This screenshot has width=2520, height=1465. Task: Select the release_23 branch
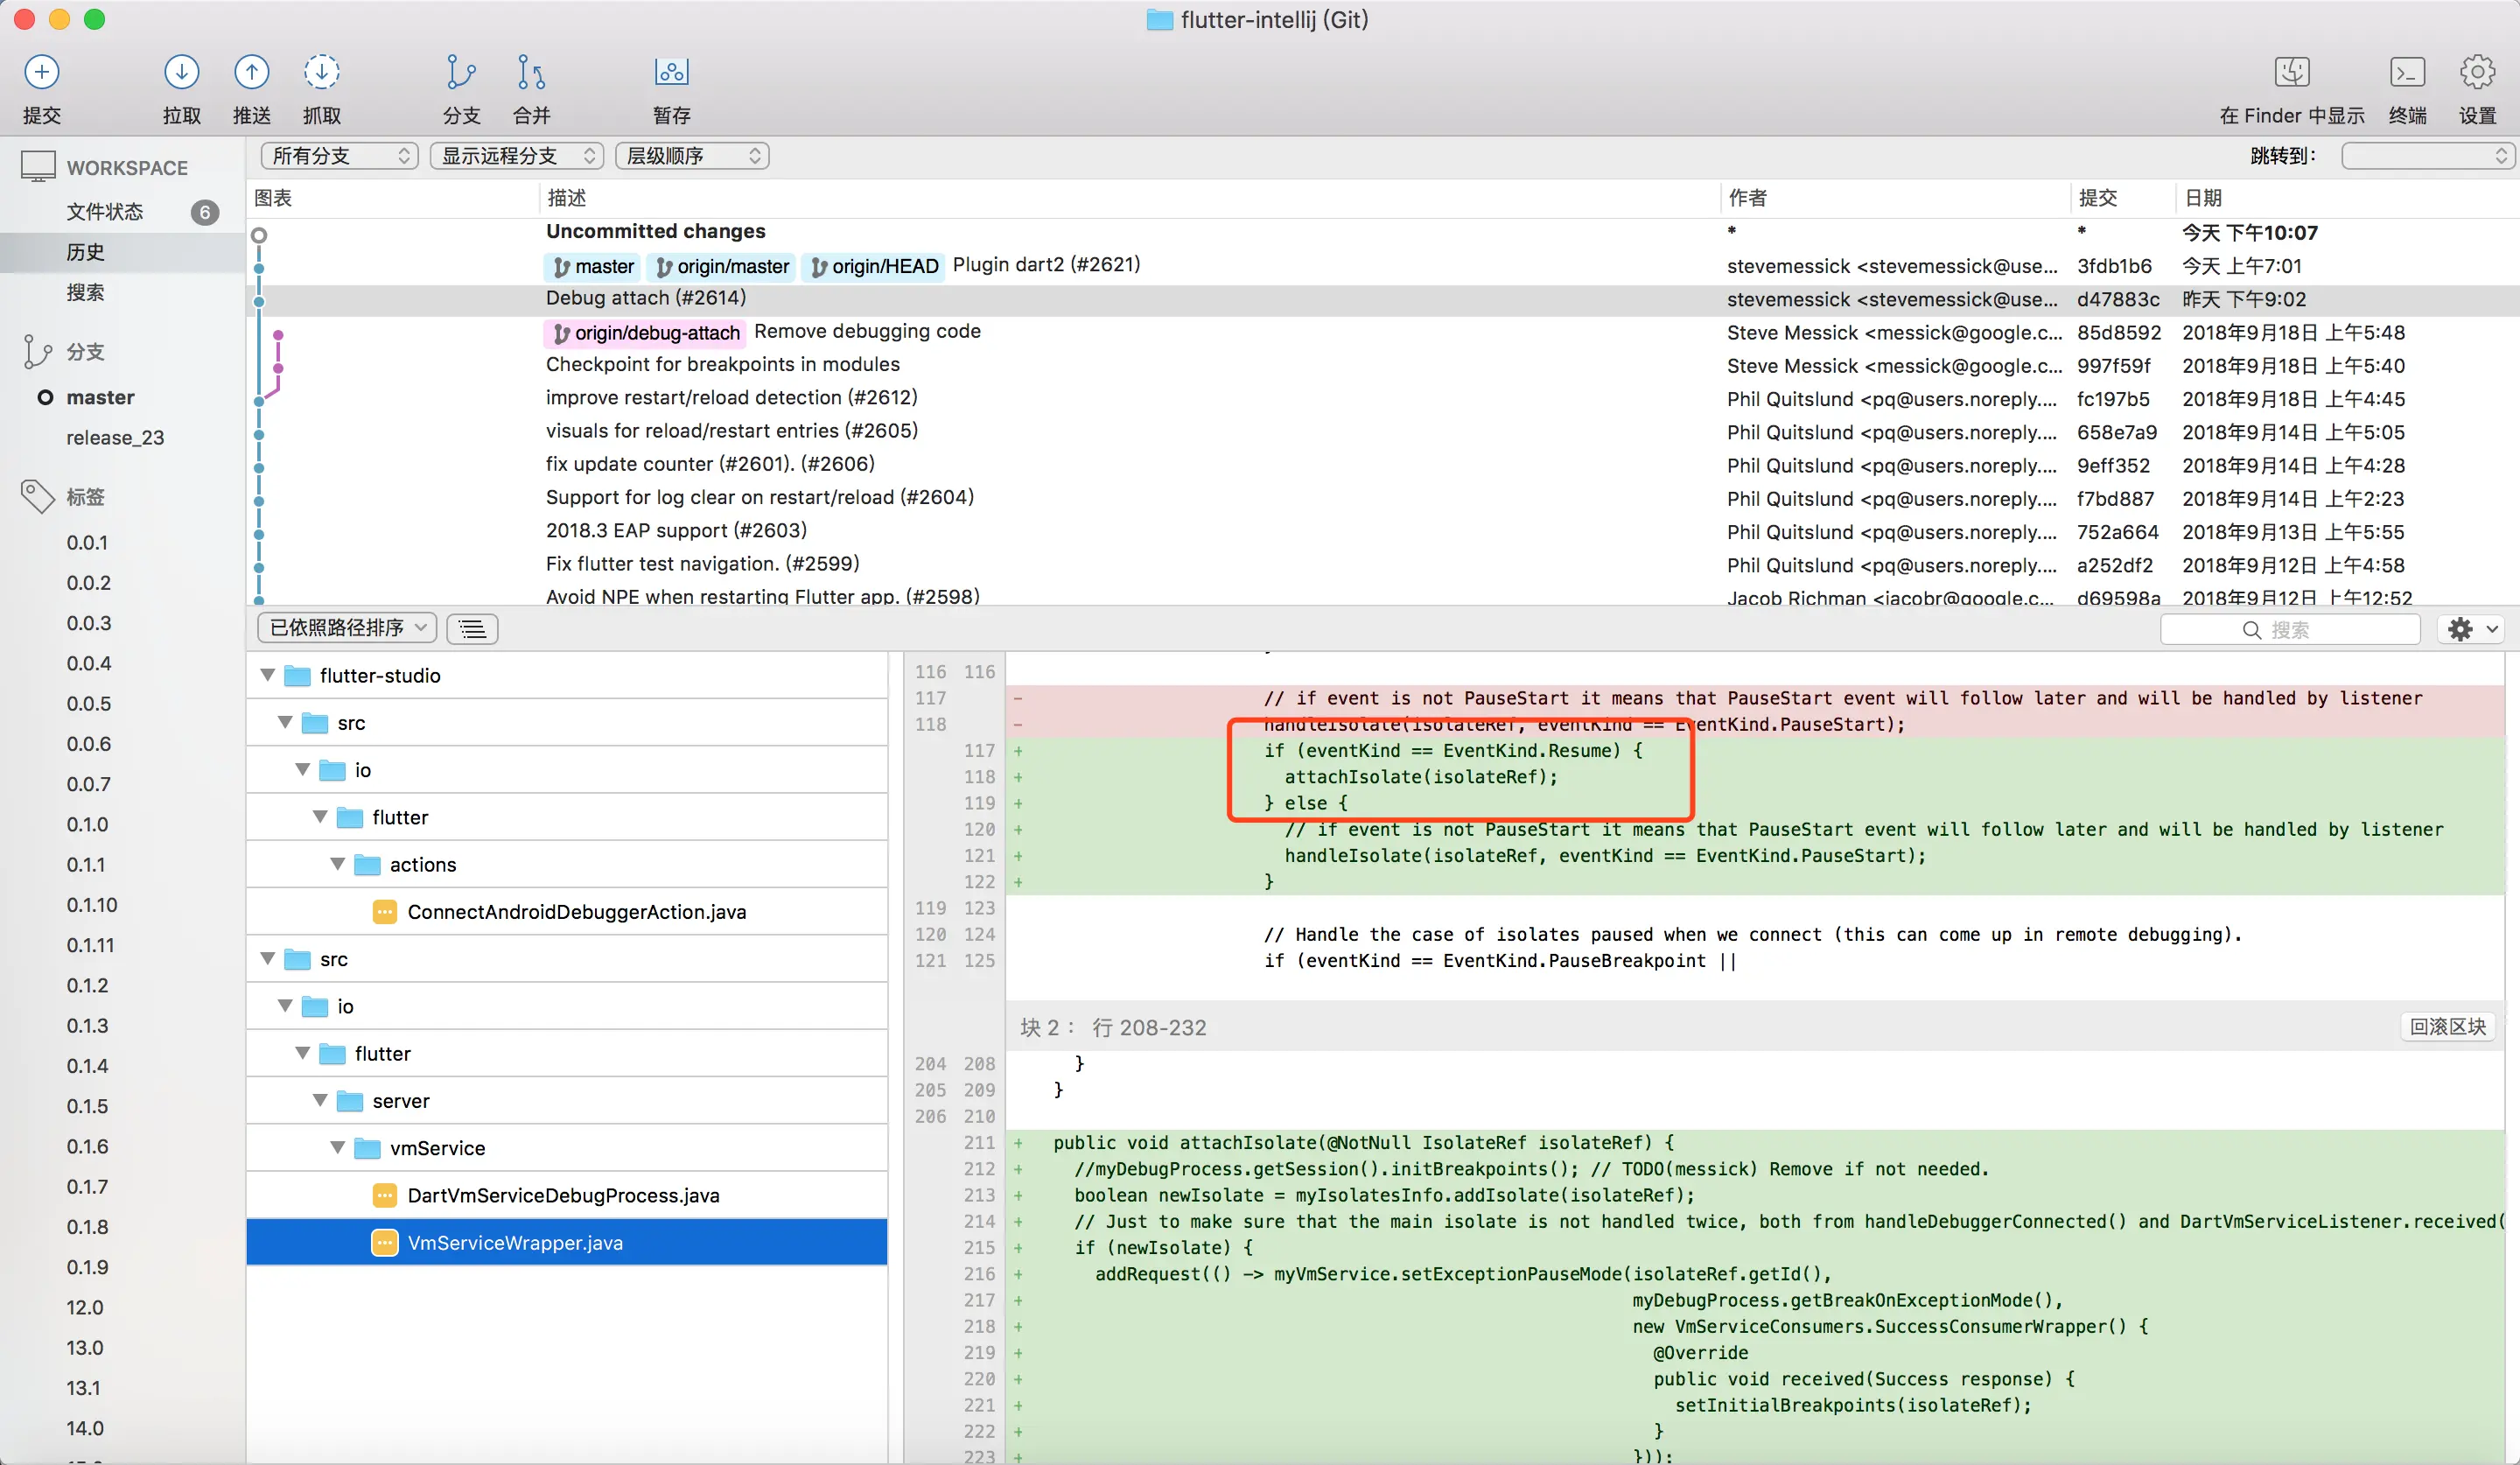coord(115,437)
